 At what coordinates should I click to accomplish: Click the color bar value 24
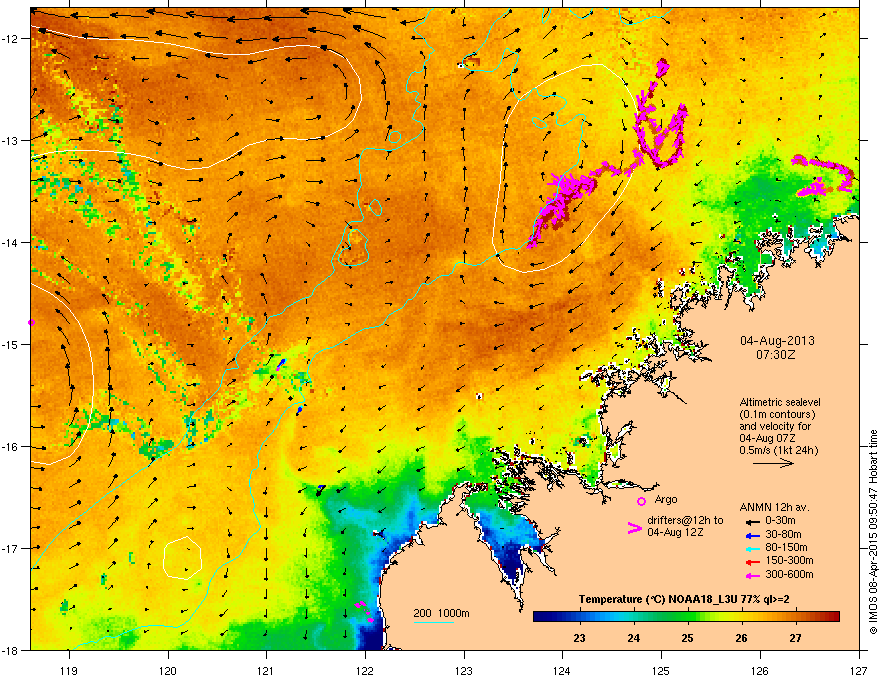tap(634, 638)
